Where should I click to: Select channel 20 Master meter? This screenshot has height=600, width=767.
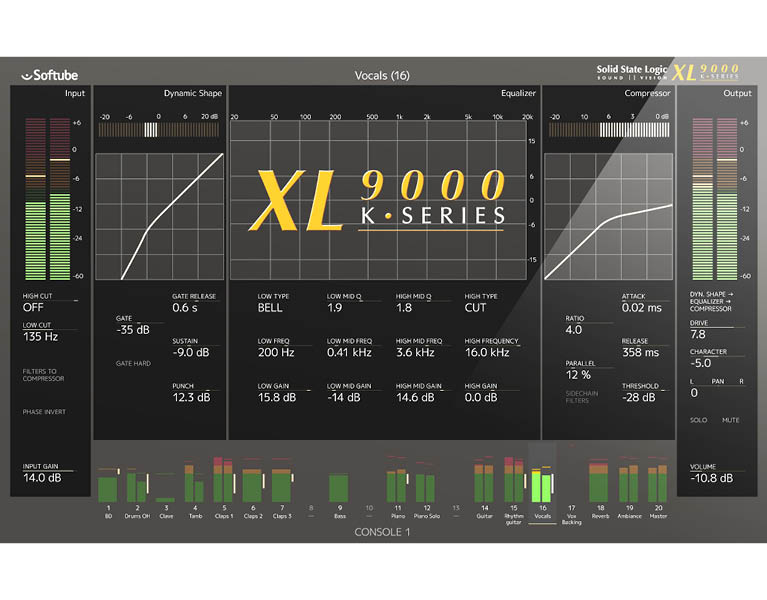coord(657,480)
